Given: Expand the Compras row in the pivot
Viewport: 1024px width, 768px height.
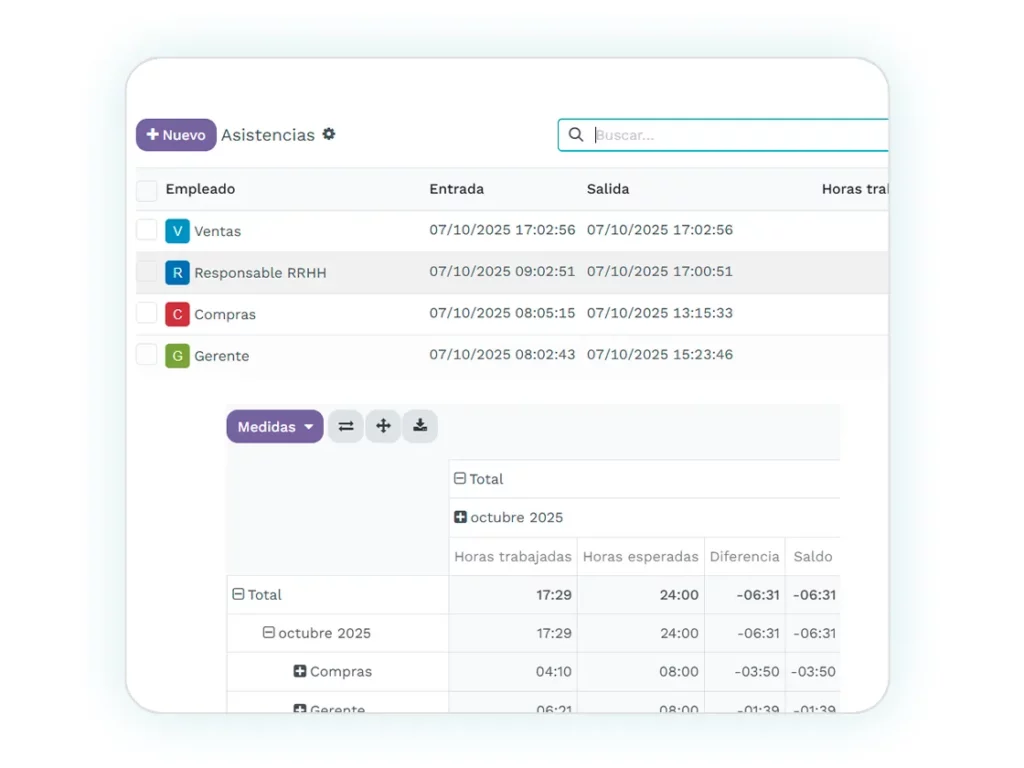Looking at the screenshot, I should pos(300,672).
